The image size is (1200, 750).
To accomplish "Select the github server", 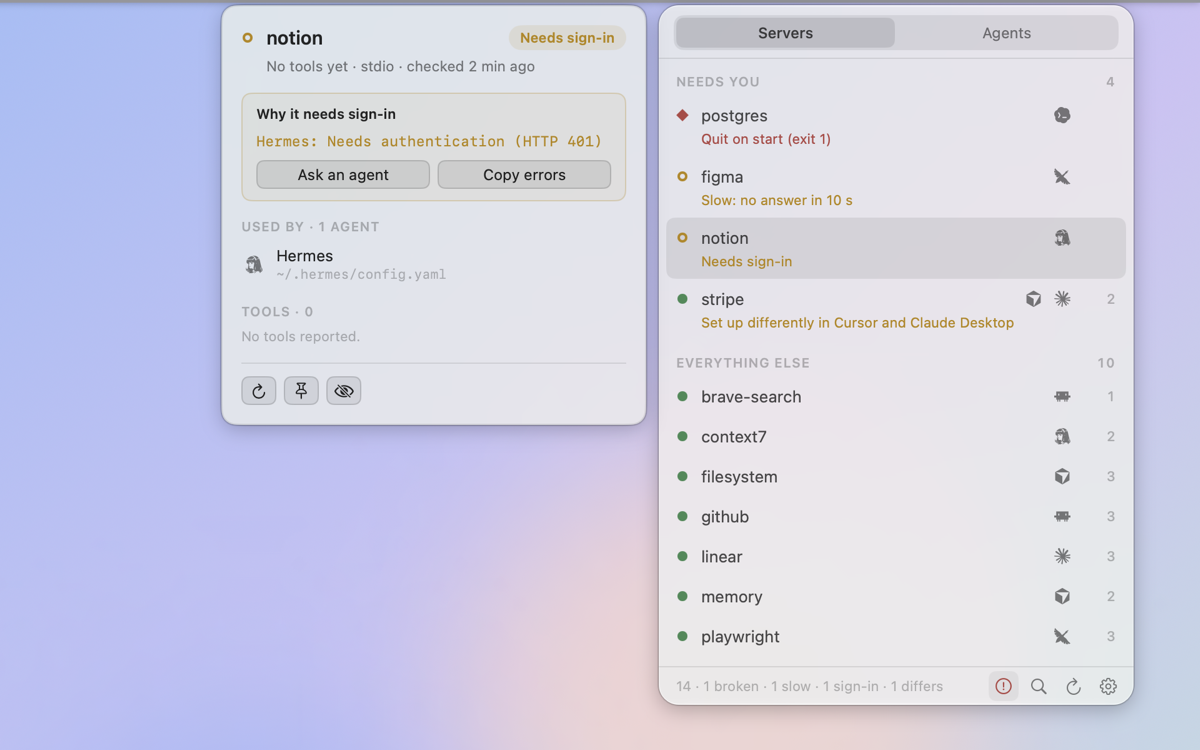I will point(896,517).
